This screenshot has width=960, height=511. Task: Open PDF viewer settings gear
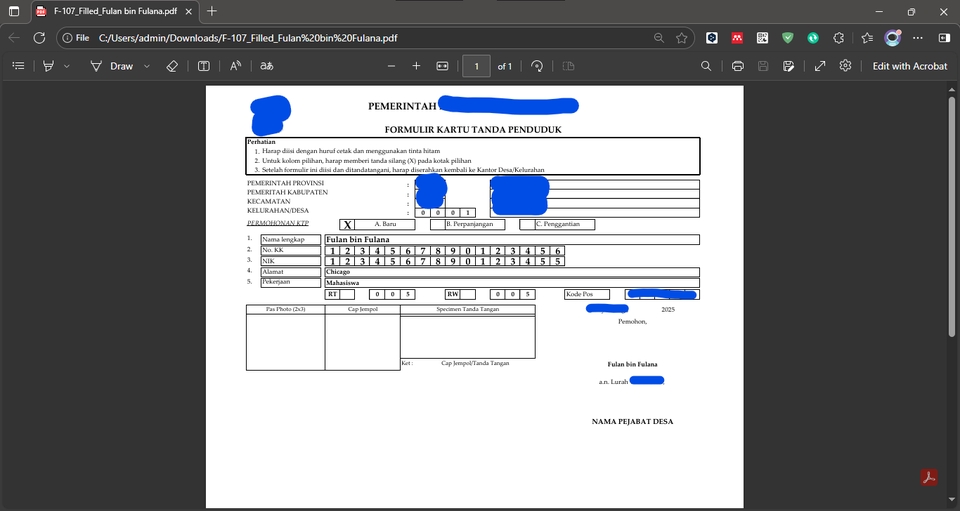(845, 66)
